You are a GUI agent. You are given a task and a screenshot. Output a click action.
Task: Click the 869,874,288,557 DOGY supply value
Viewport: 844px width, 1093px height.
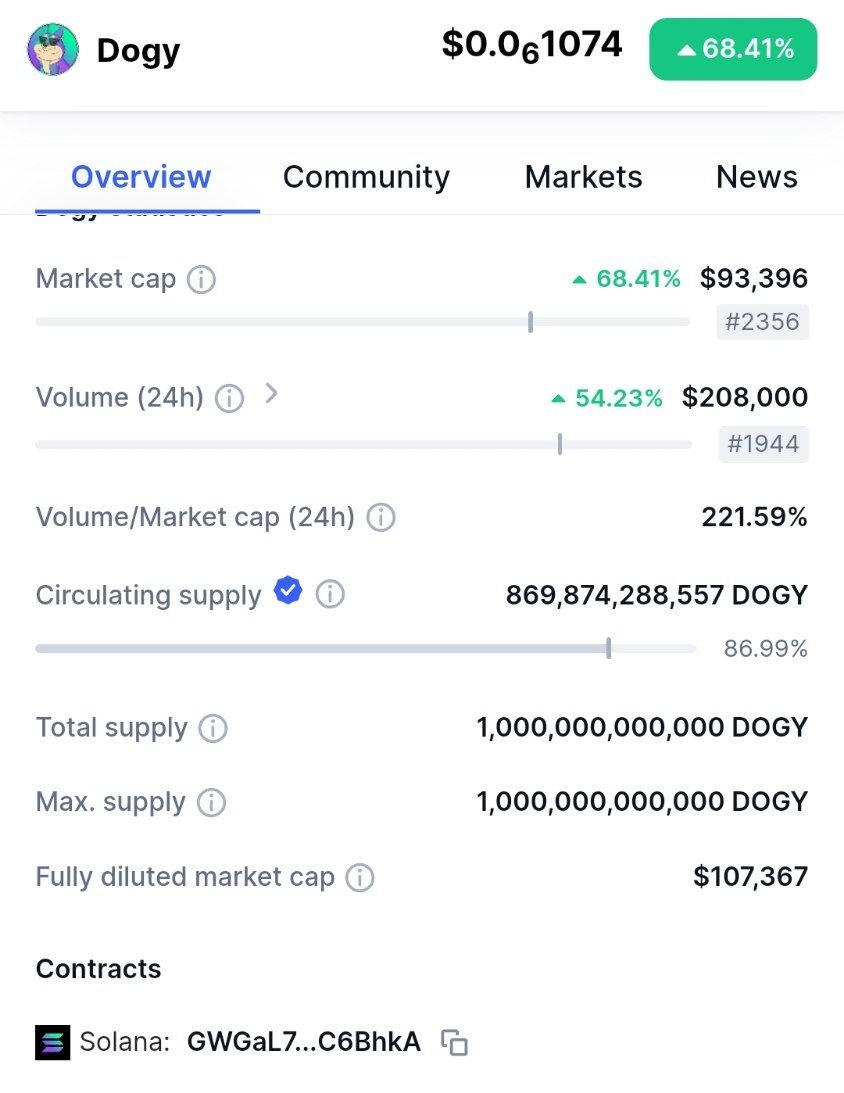pyautogui.click(x=657, y=595)
